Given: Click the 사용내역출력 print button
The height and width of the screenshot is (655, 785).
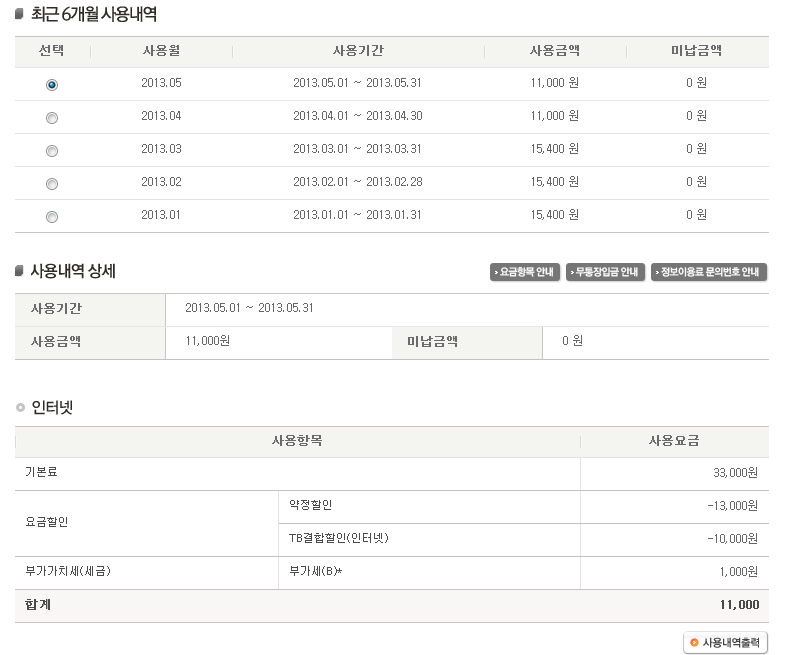Looking at the screenshot, I should (x=725, y=642).
